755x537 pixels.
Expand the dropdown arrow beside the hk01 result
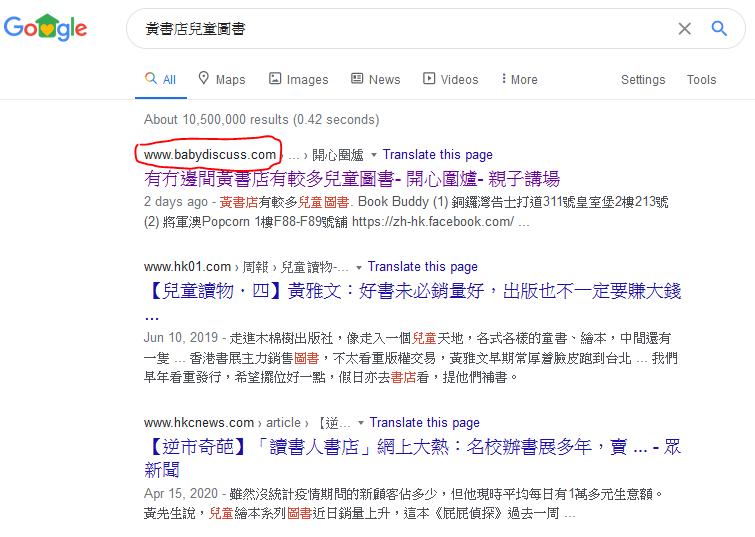click(359, 267)
